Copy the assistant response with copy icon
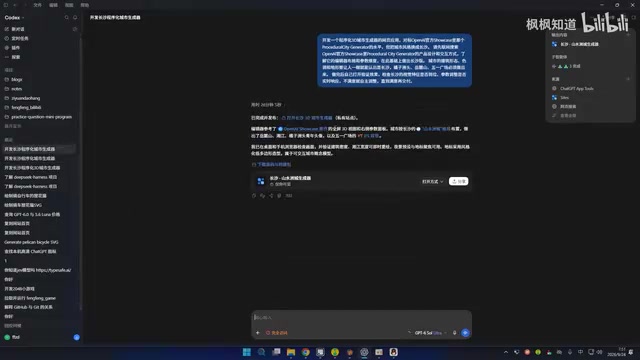 [x=254, y=196]
